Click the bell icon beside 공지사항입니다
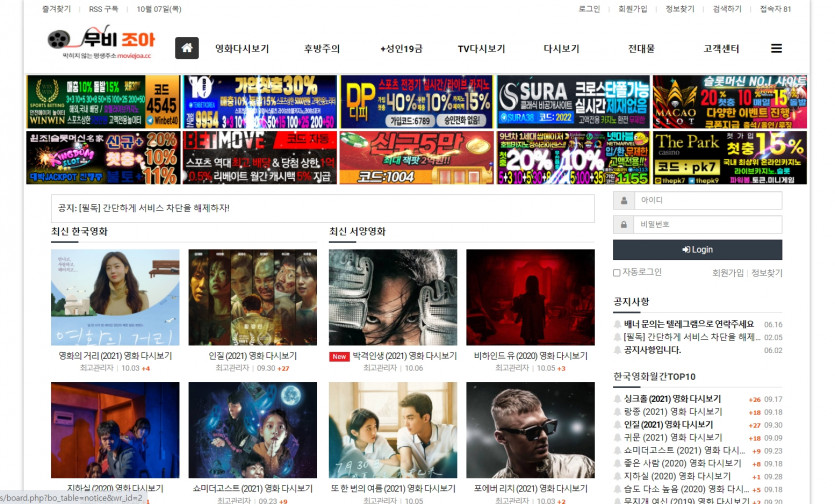Viewport: 835px width, 504px height. [x=617, y=350]
